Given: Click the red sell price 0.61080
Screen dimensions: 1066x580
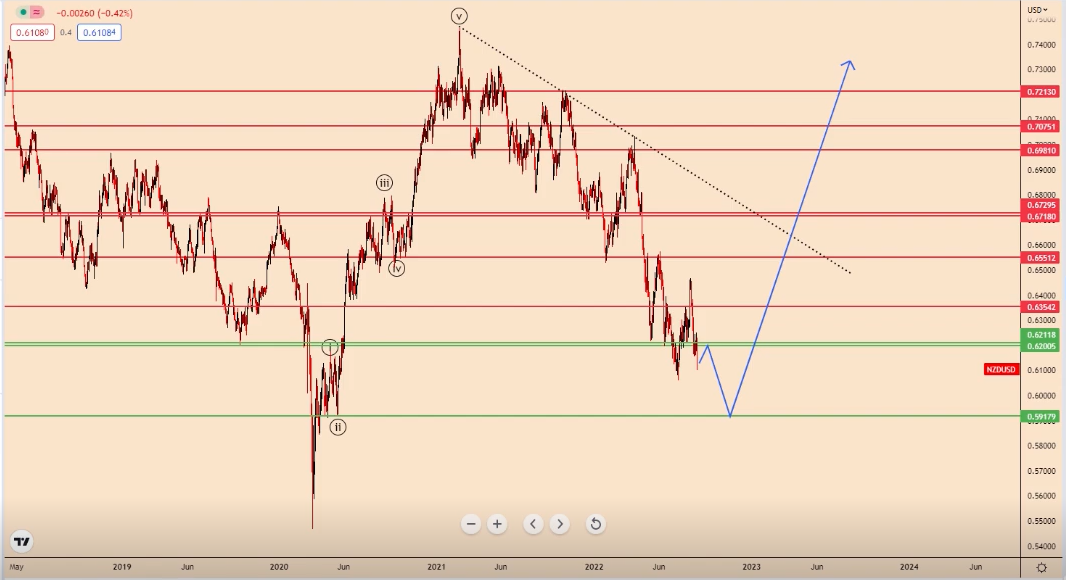Looking at the screenshot, I should [29, 33].
